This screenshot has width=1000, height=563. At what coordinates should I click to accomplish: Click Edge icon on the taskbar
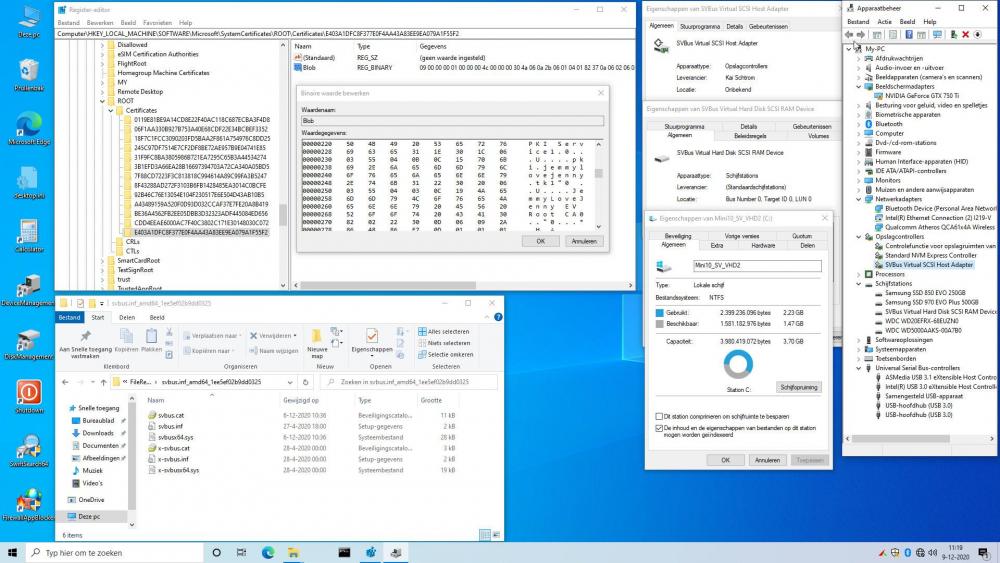click(268, 552)
